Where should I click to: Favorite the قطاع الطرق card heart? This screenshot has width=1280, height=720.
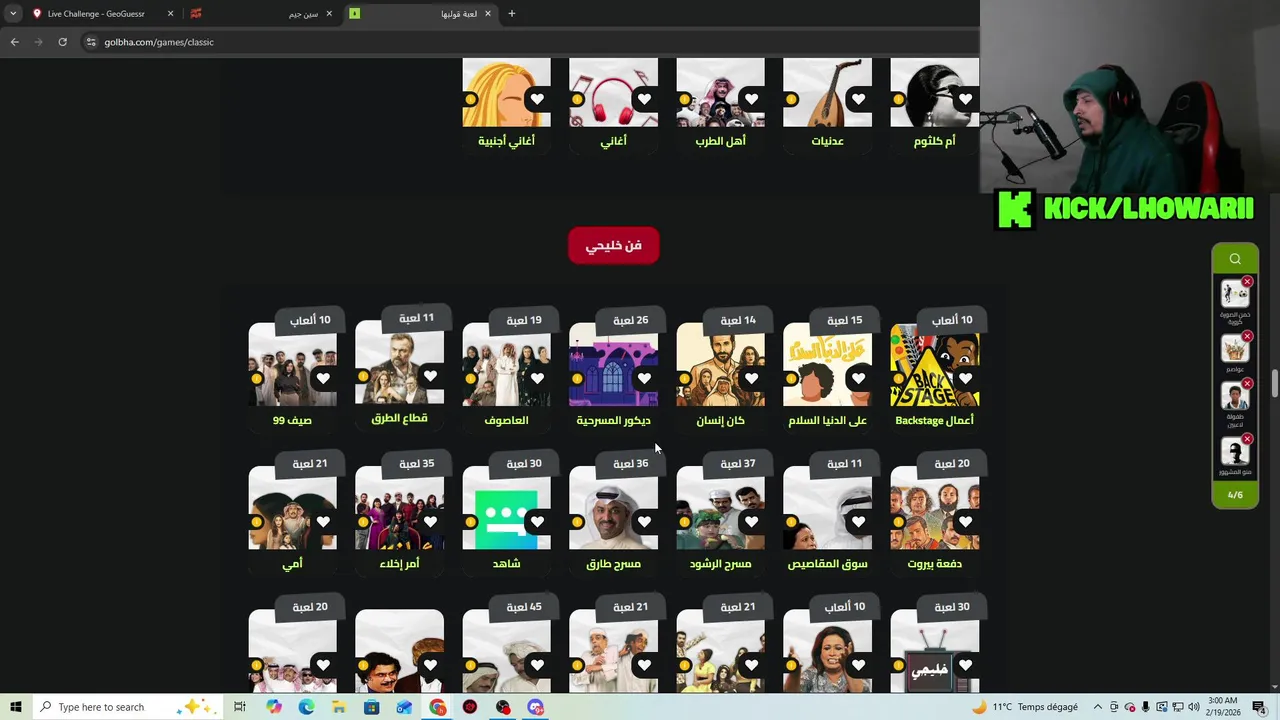(x=430, y=376)
